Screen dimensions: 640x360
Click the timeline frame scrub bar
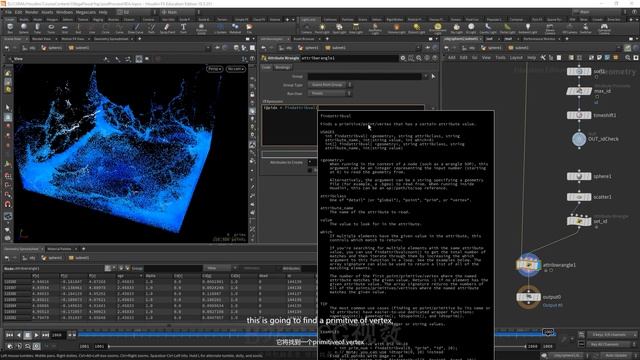[316, 334]
